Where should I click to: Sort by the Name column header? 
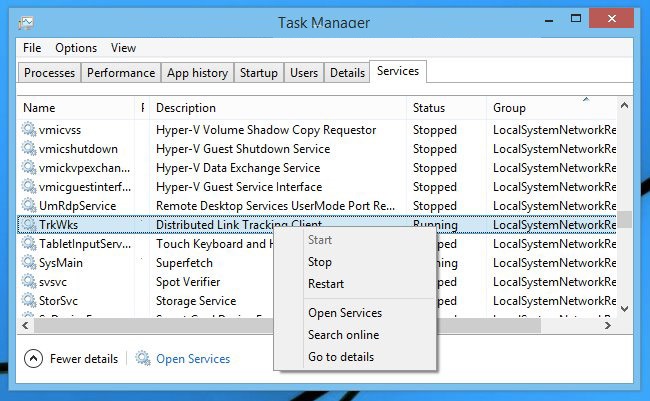(76, 108)
